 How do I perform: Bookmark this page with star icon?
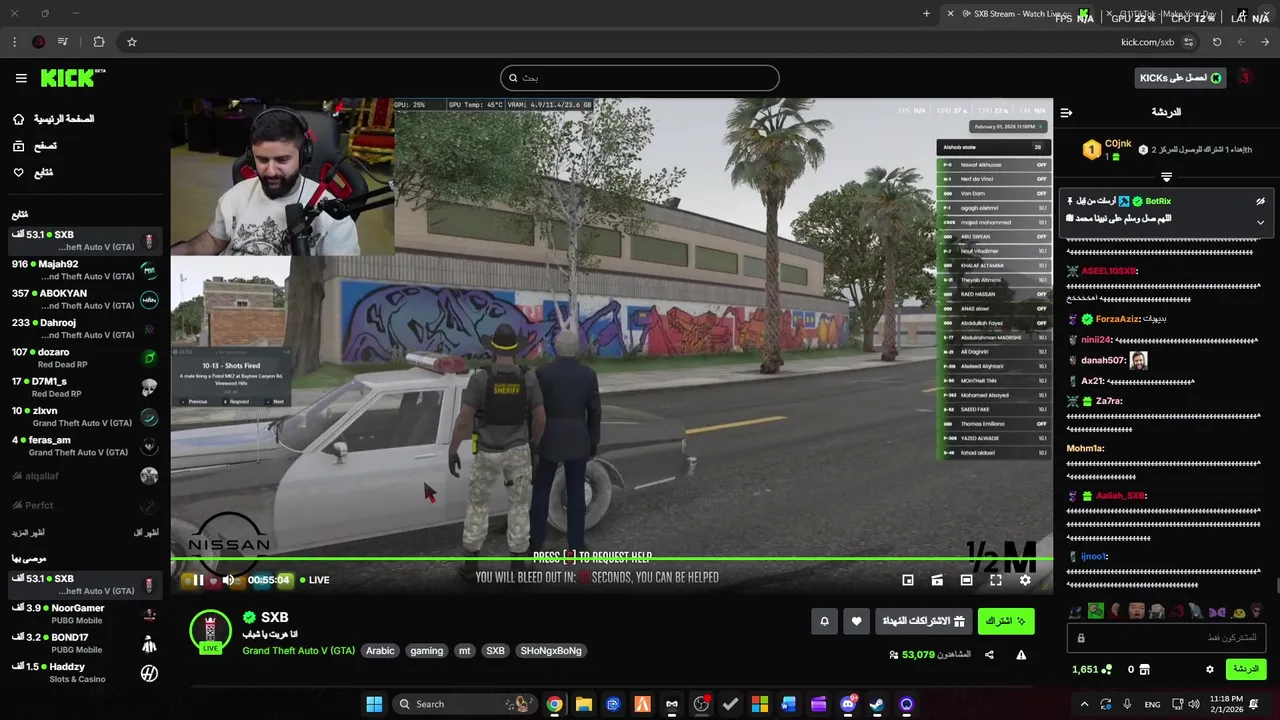(131, 42)
